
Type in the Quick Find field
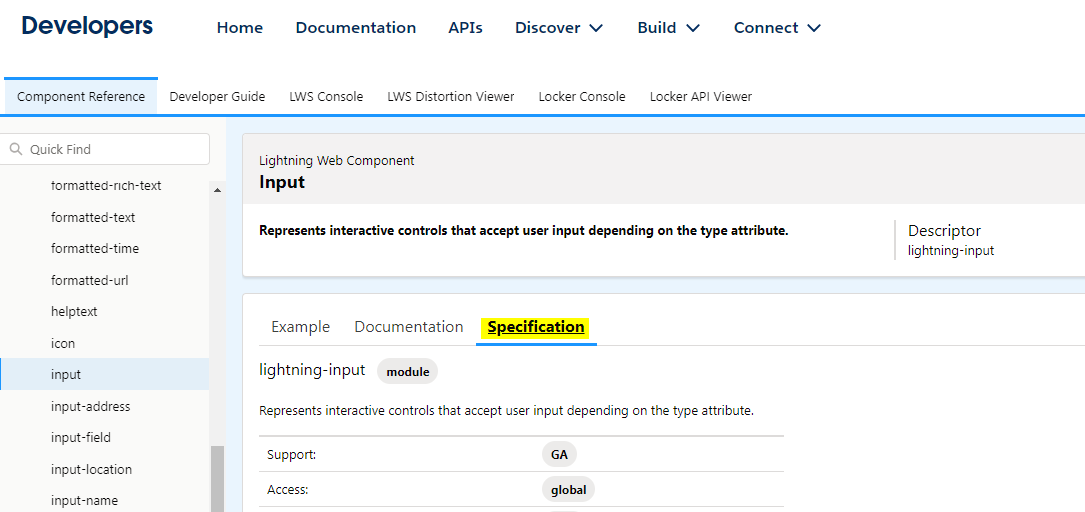tap(115, 149)
